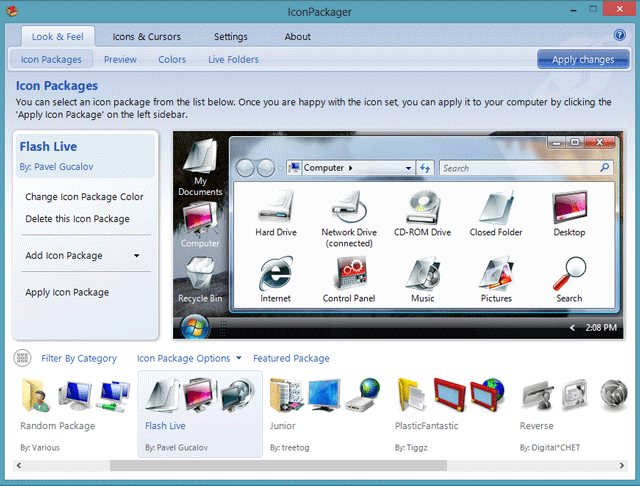Expand the Add Icon Package dropdown arrow
This screenshot has width=640, height=486.
[x=136, y=255]
